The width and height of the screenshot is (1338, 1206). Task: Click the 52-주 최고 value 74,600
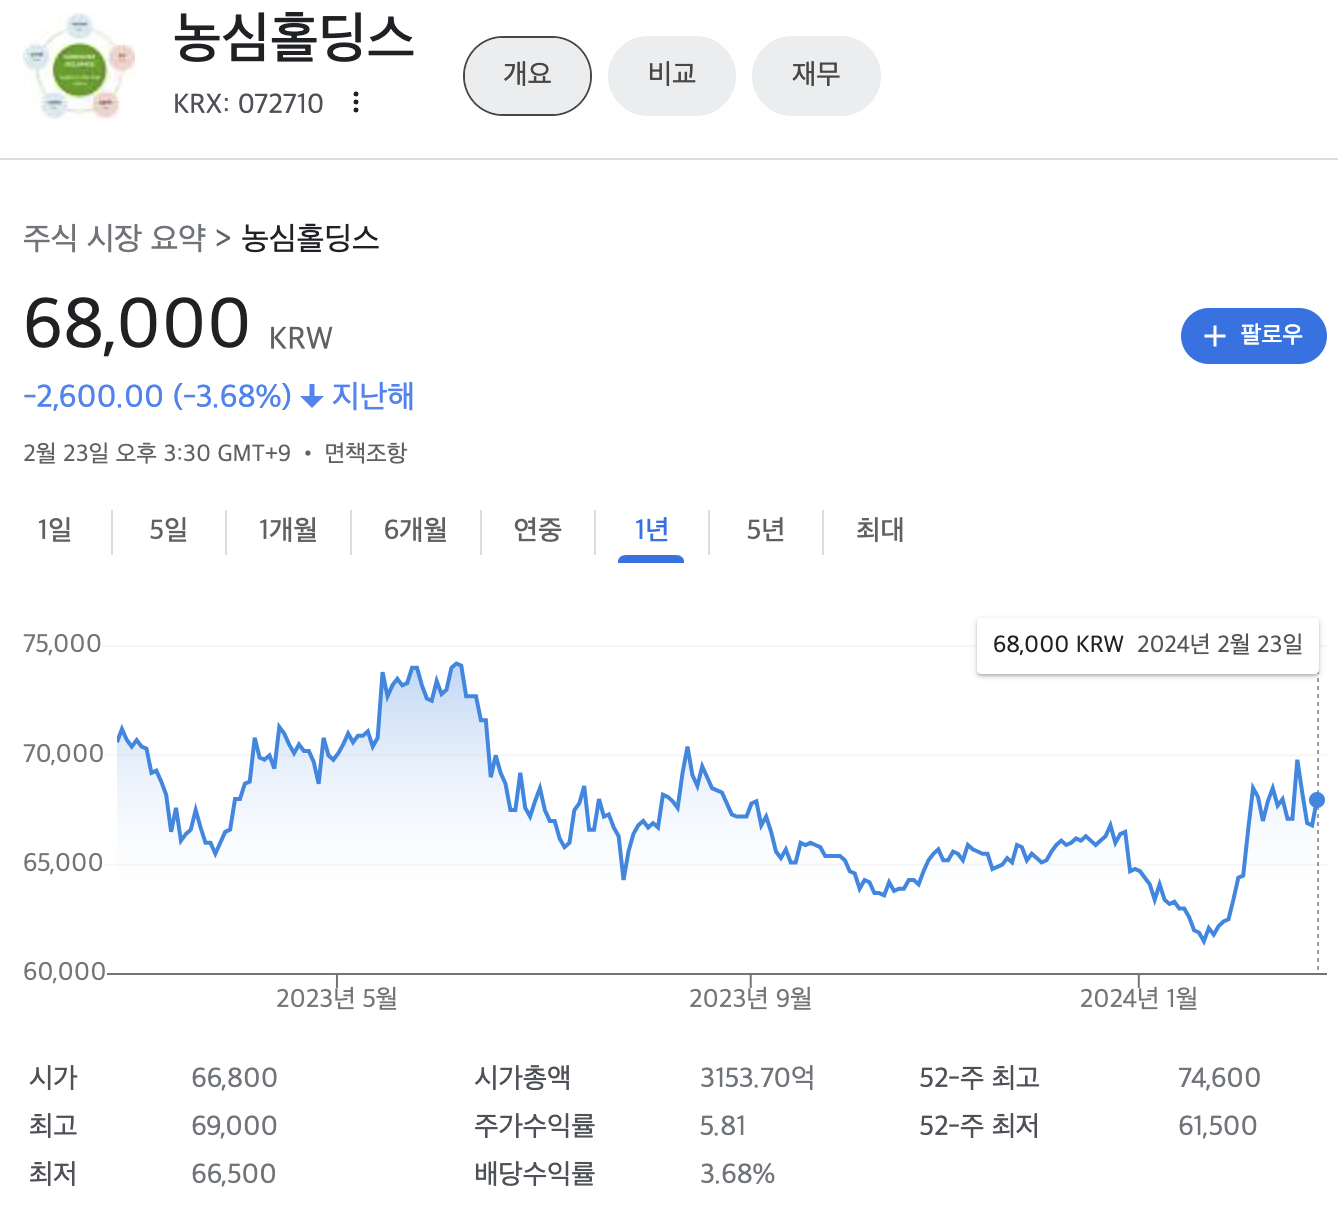[x=1219, y=1078]
